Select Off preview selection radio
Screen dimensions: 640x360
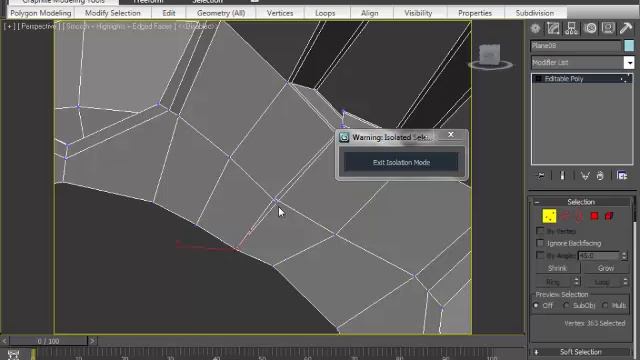coord(536,305)
